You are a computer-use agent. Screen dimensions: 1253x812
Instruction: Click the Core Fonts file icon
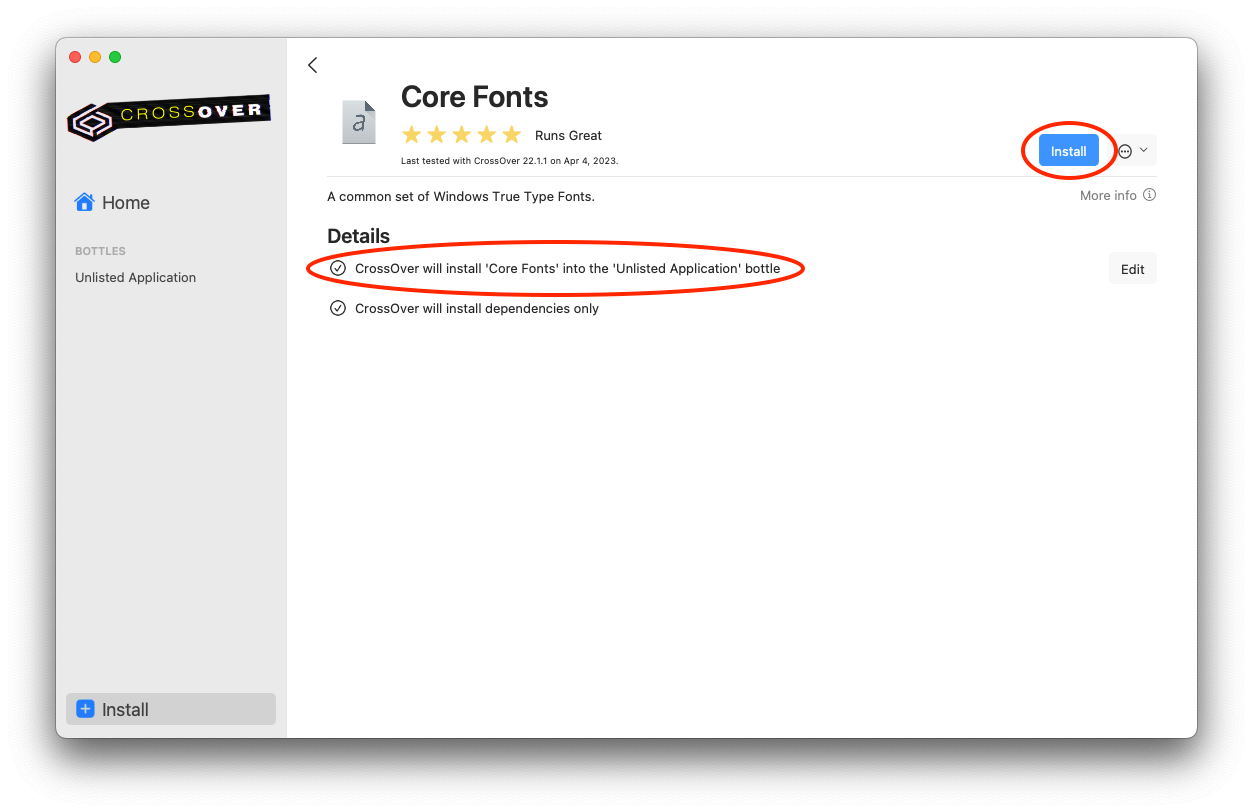(x=359, y=122)
